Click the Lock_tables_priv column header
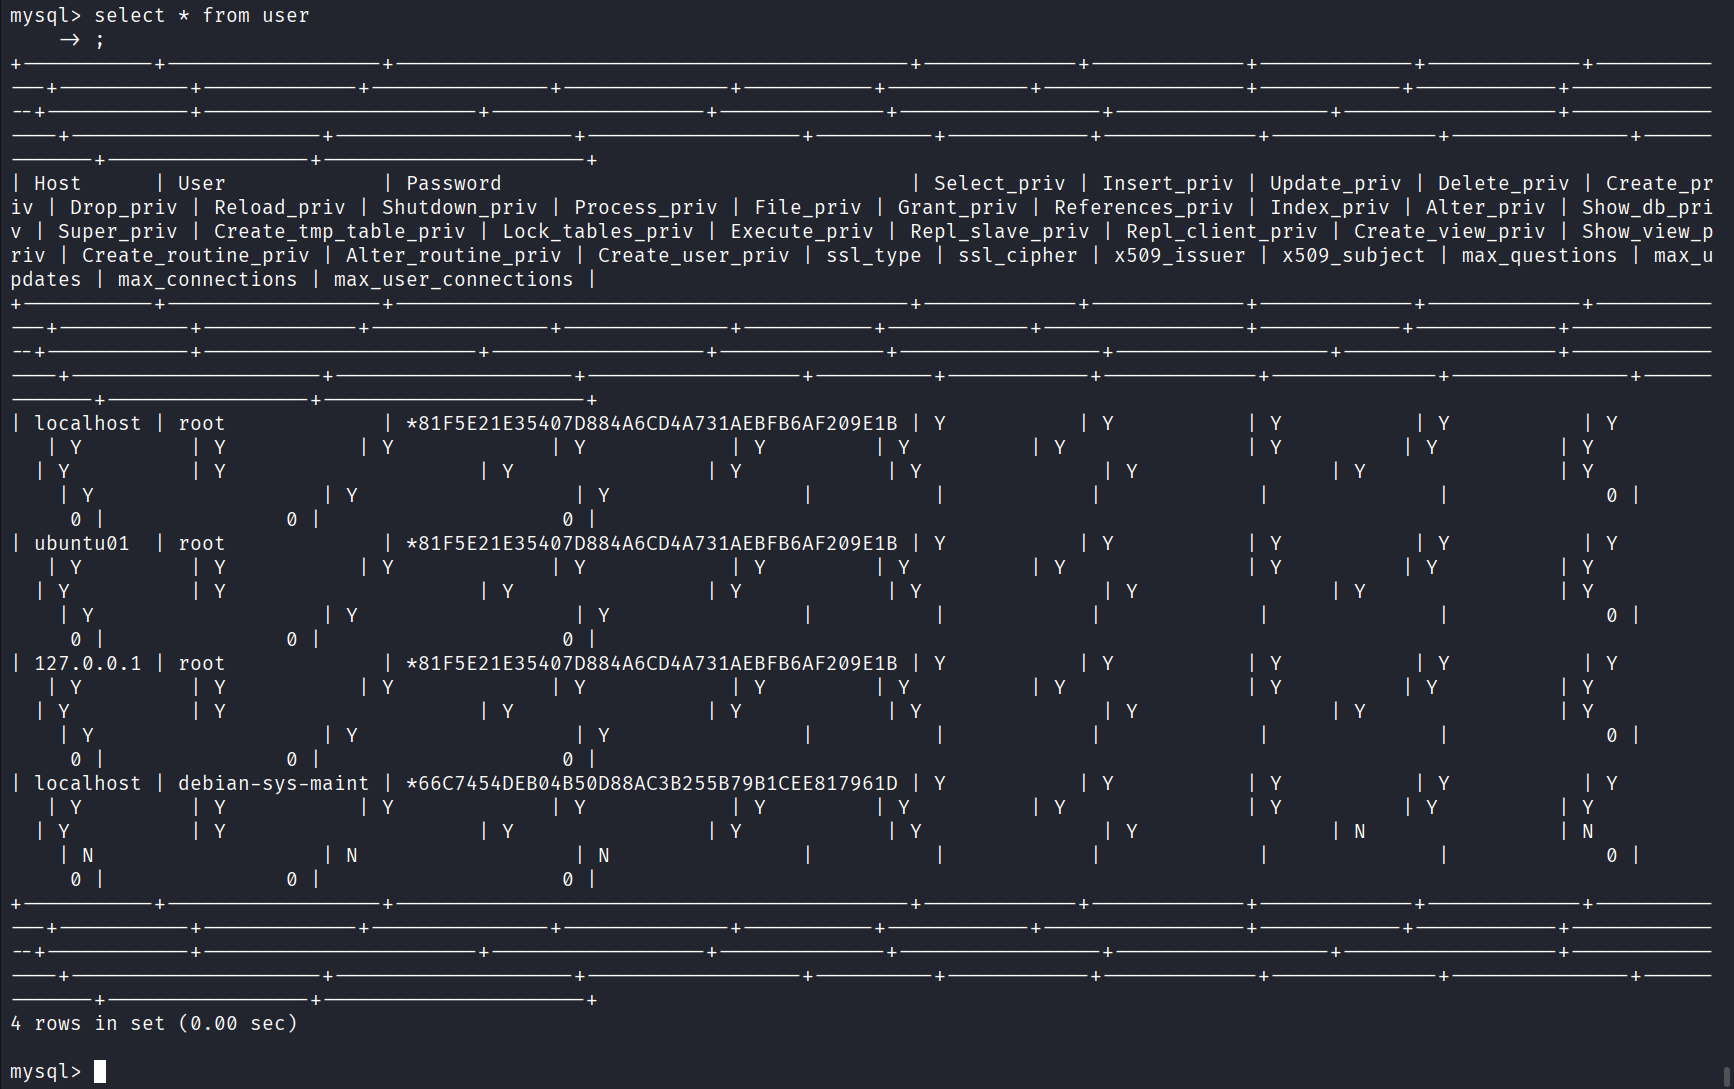 [x=597, y=231]
